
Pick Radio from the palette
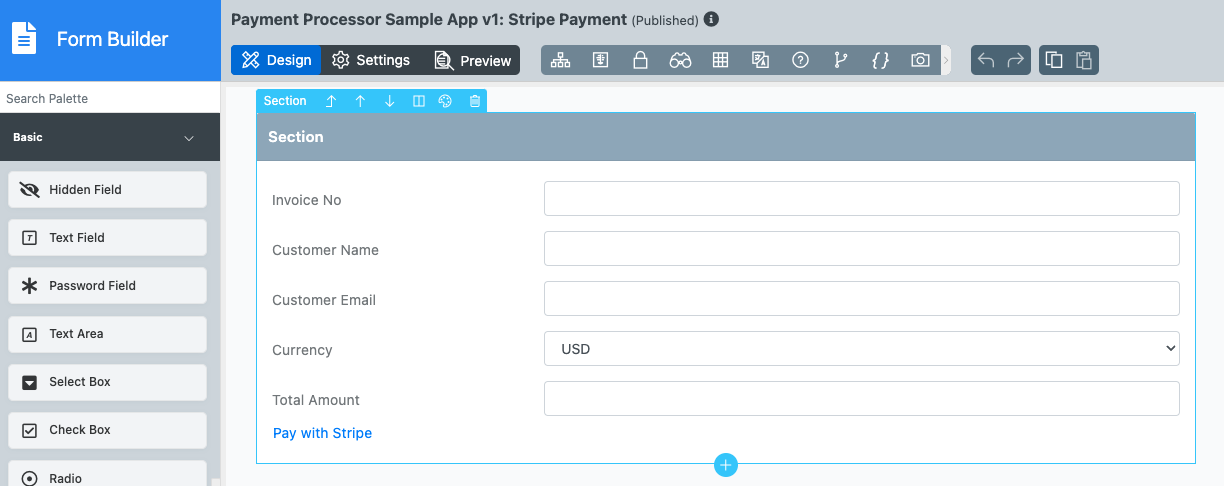[107, 474]
